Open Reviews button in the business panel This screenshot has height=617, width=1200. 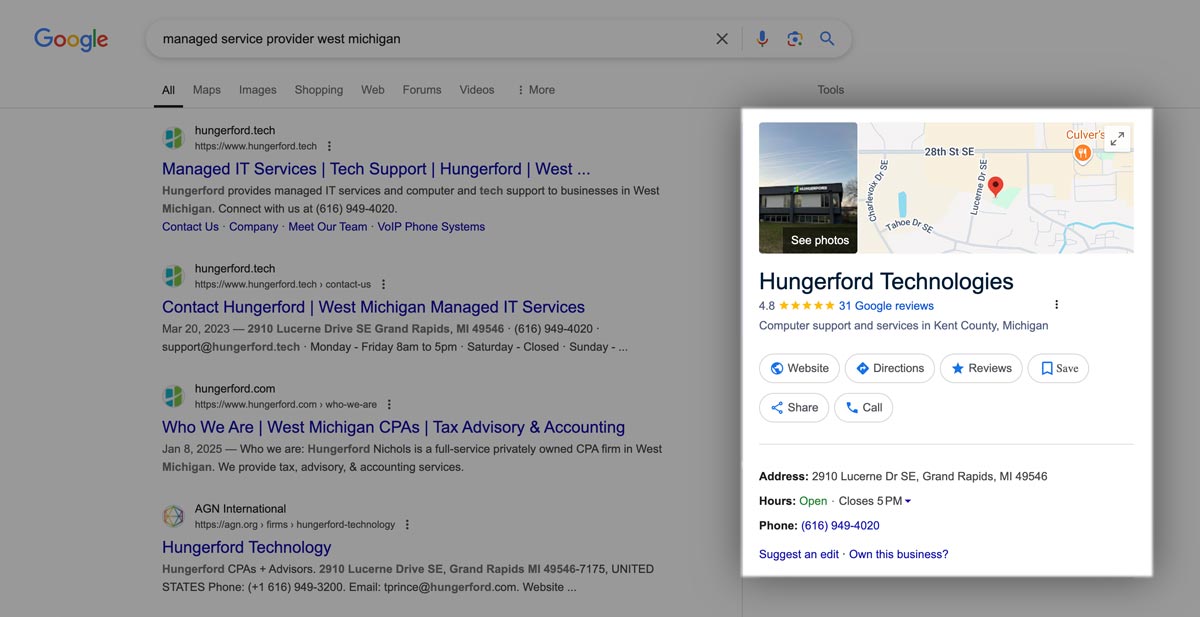click(x=981, y=368)
